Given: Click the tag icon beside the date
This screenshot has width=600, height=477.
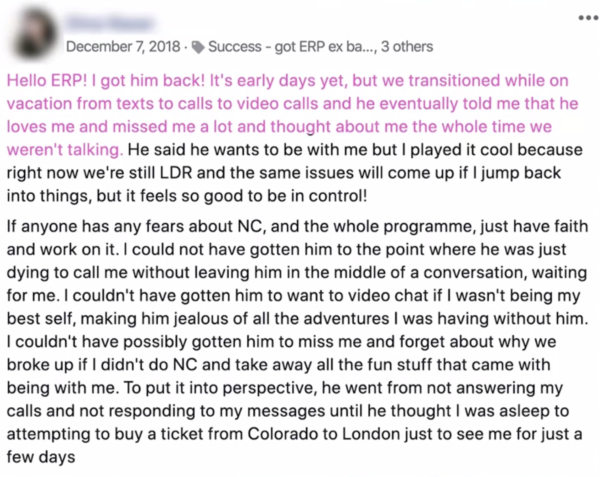Looking at the screenshot, I should [198, 47].
